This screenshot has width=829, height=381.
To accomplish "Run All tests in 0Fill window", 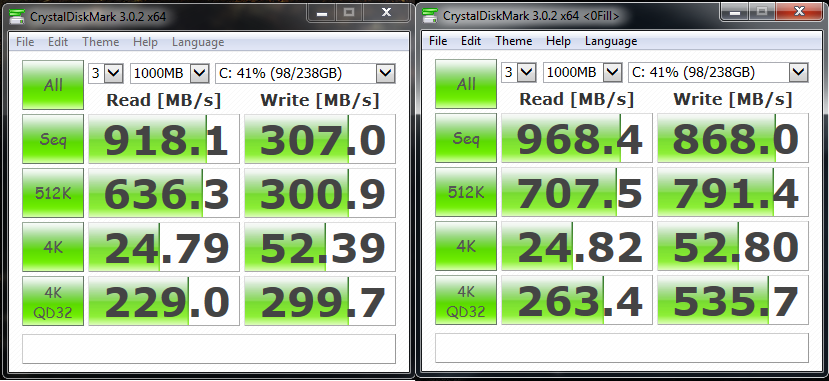I will click(x=466, y=84).
